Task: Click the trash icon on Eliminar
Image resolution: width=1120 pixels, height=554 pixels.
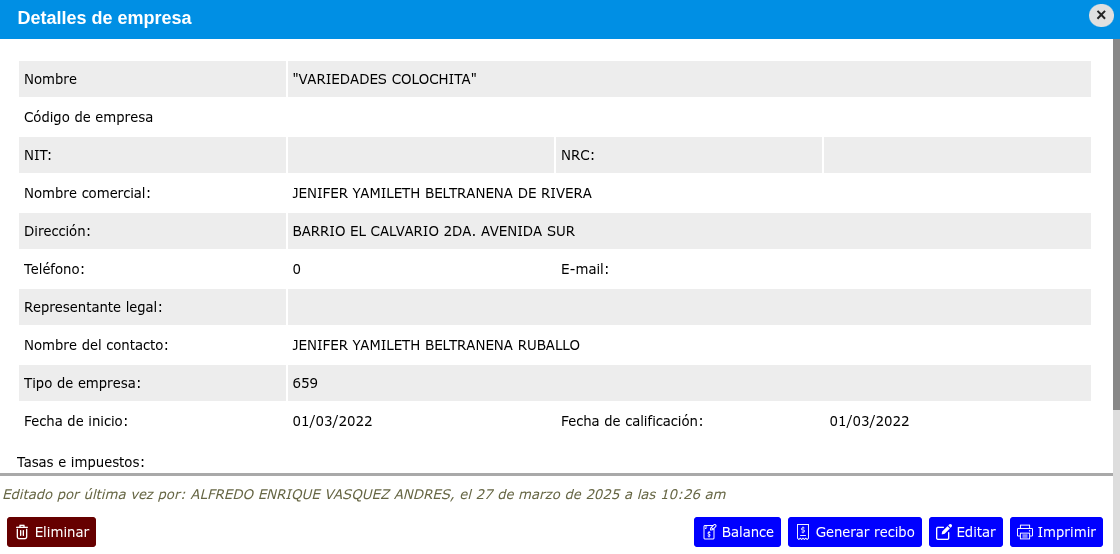Action: point(22,532)
